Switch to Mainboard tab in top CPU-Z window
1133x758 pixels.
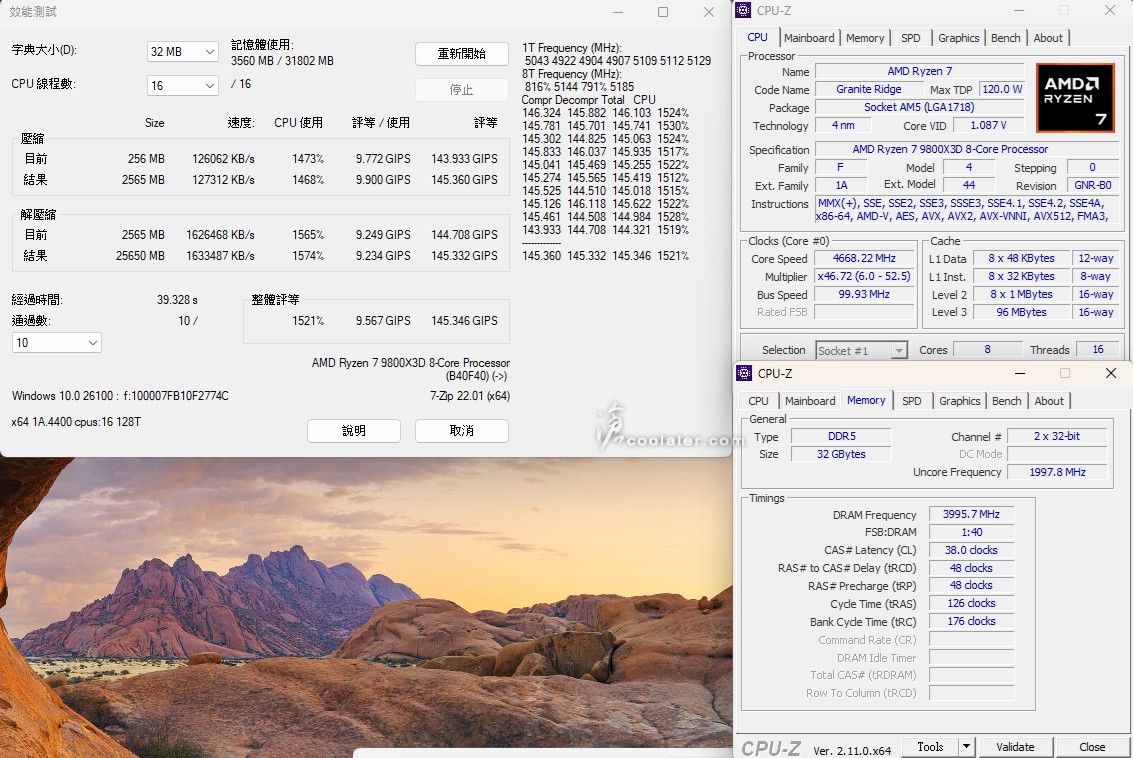click(809, 38)
